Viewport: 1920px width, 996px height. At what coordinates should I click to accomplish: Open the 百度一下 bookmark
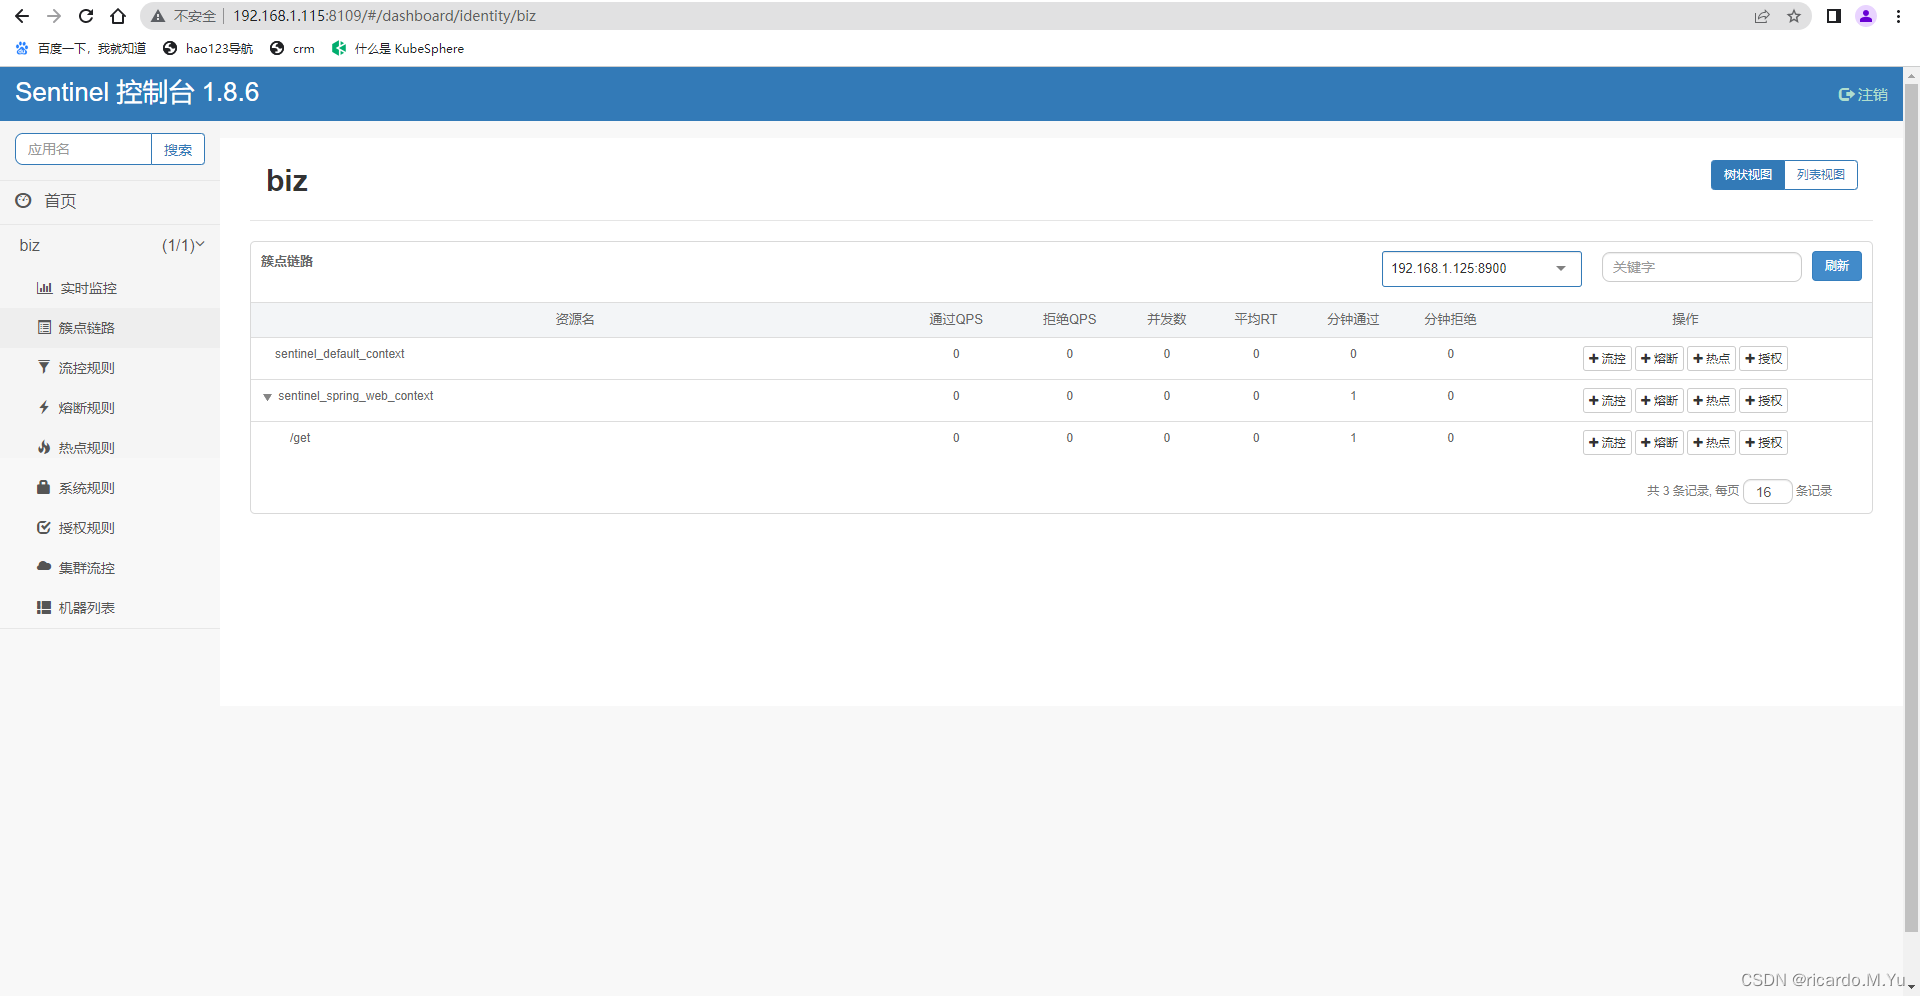tap(81, 48)
